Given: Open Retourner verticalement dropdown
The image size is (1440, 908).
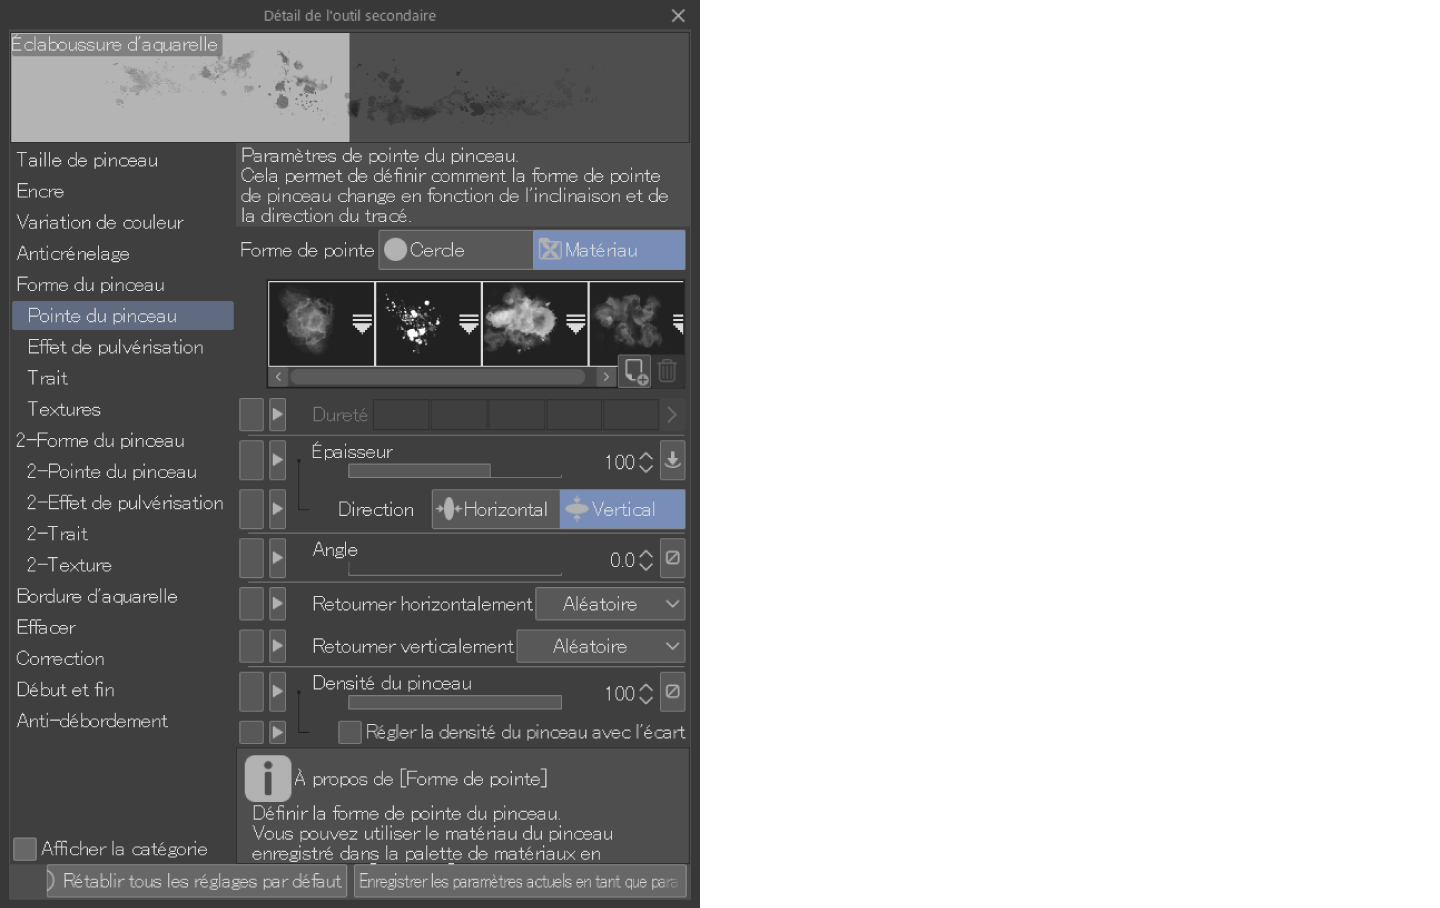Looking at the screenshot, I should [x=600, y=646].
